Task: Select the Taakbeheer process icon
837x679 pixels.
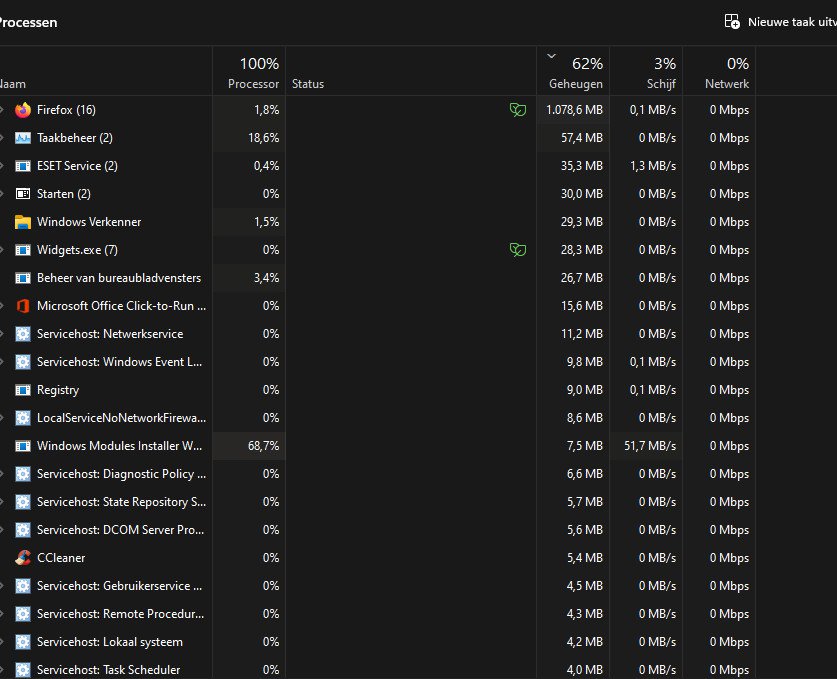Action: pyautogui.click(x=23, y=138)
